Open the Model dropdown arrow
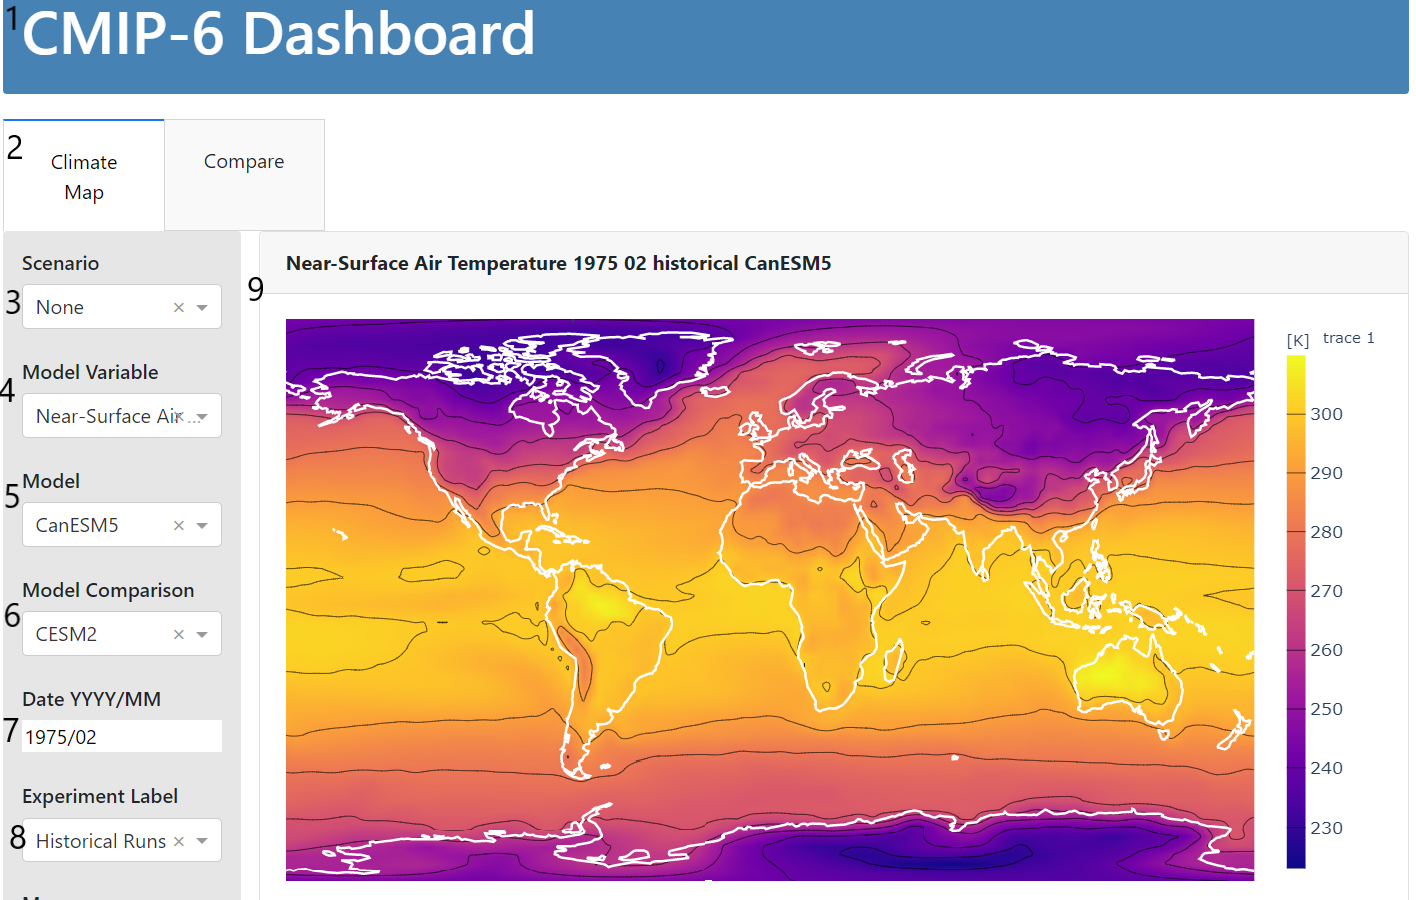 (x=202, y=525)
